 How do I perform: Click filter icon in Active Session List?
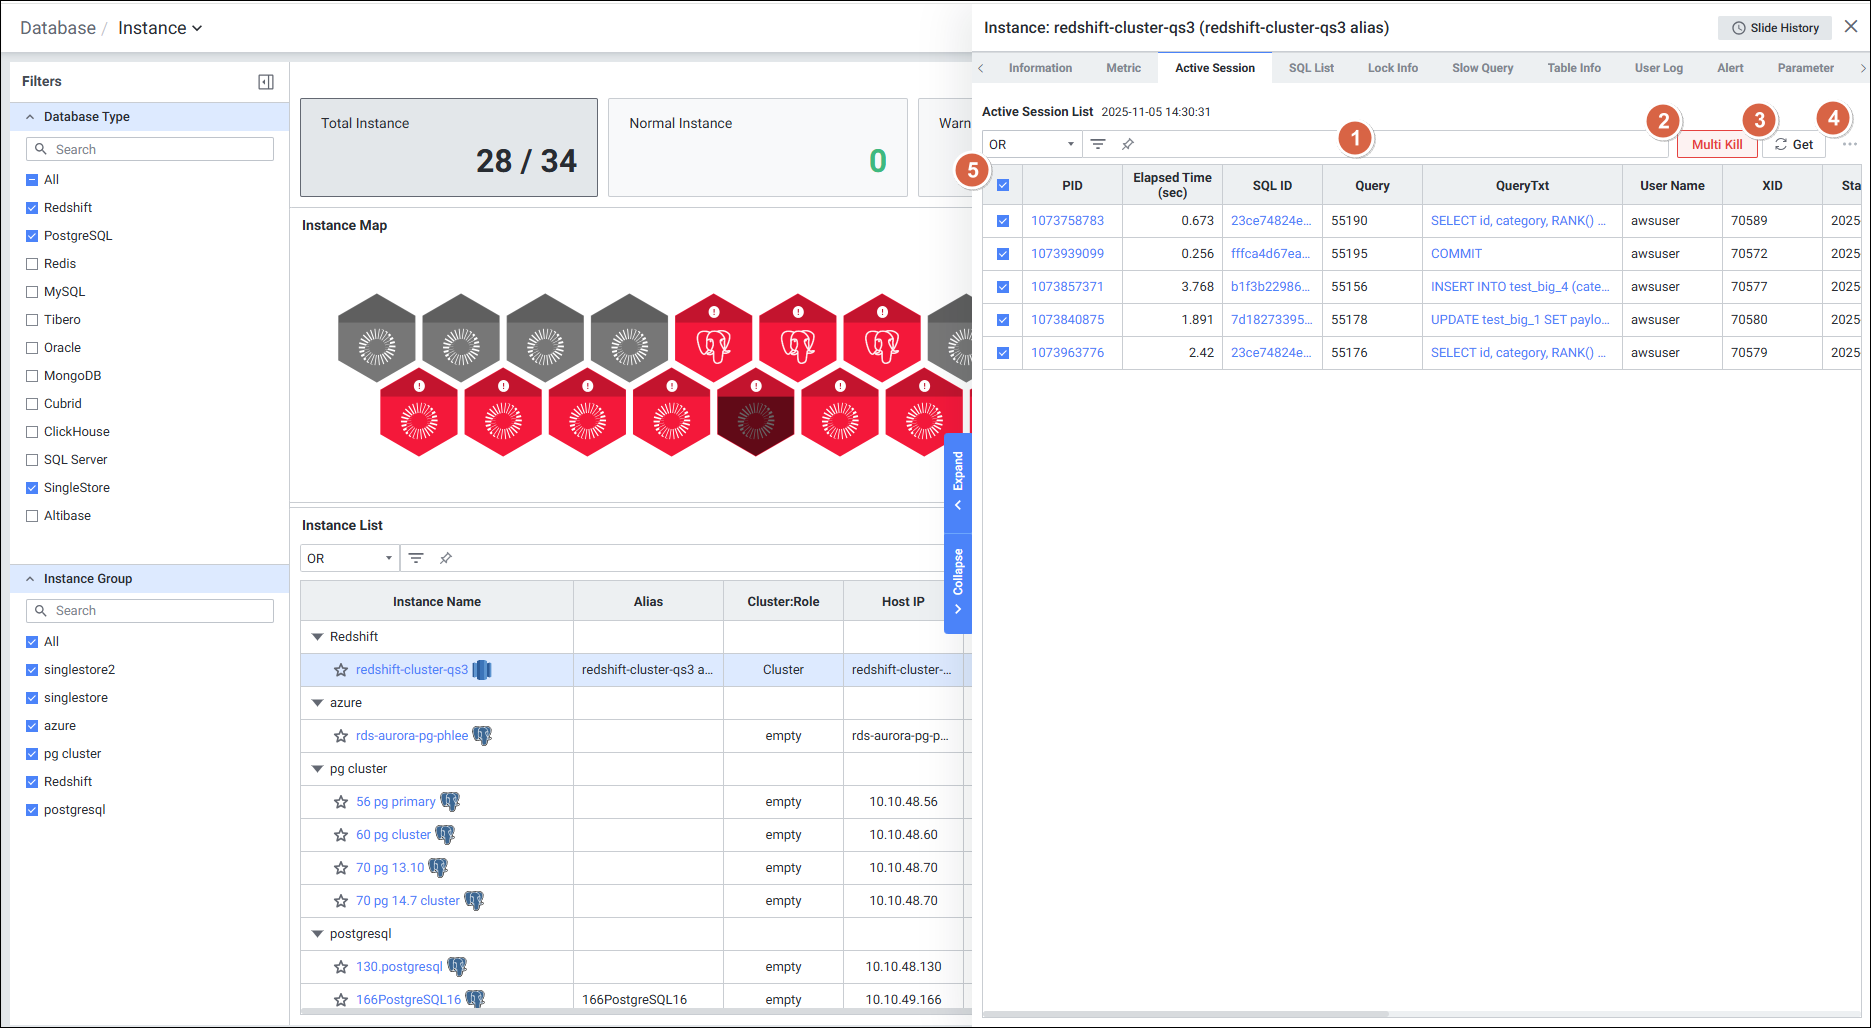1098,144
